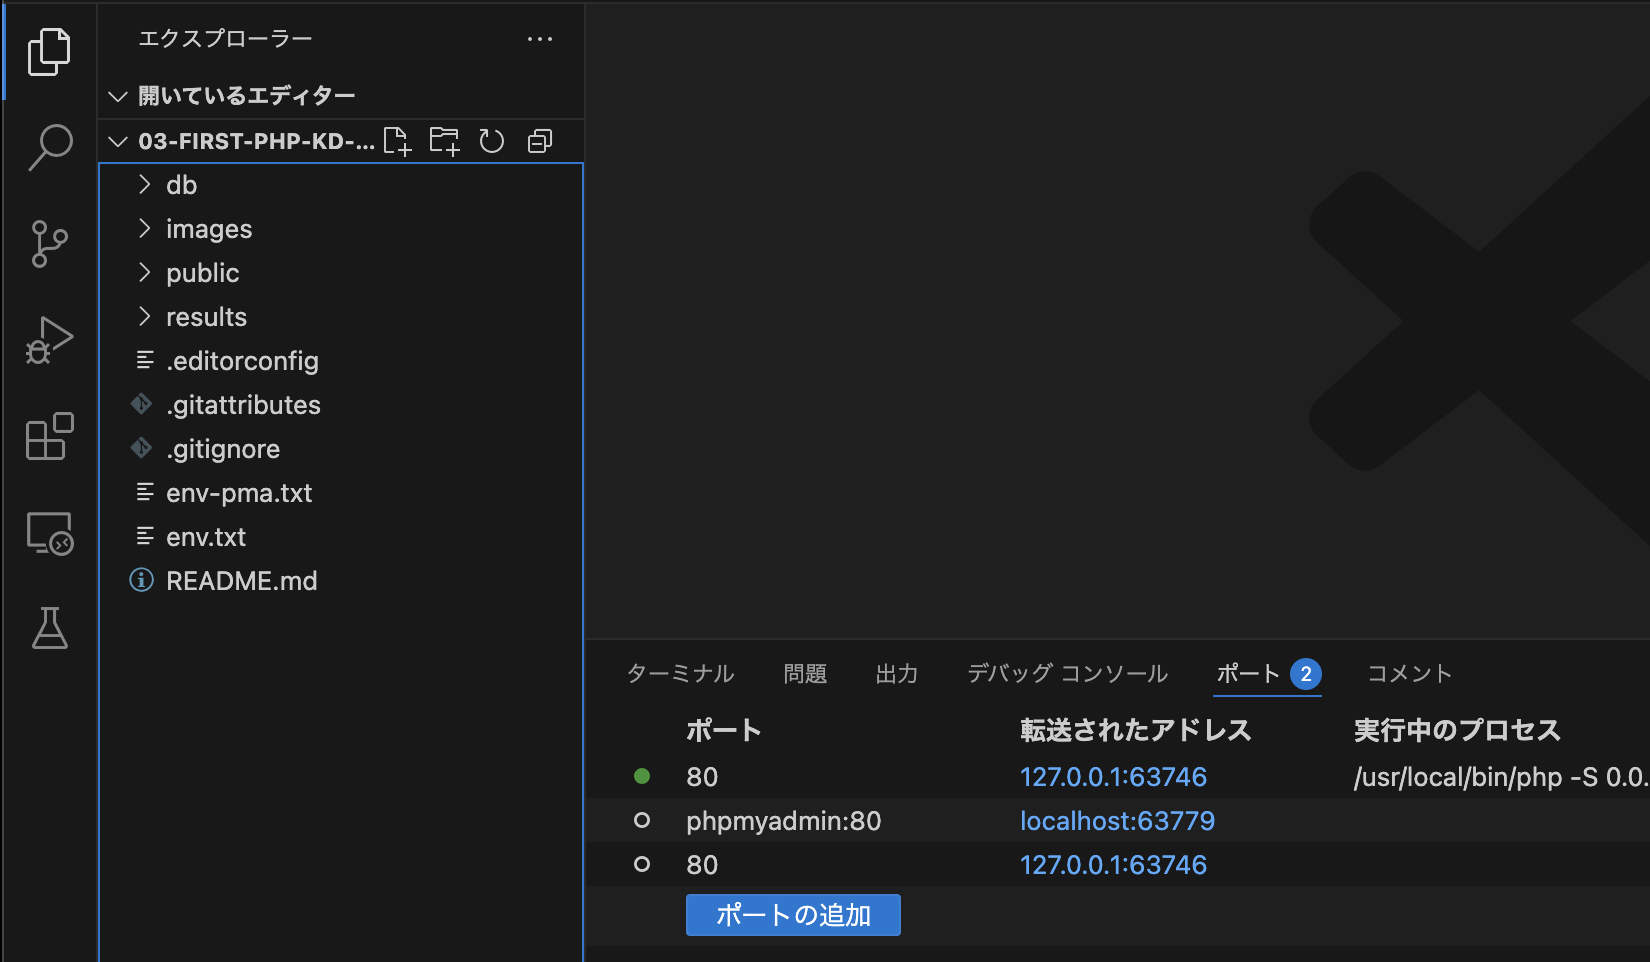Create a new folder with the New Folder icon
The width and height of the screenshot is (1650, 962).
[x=444, y=141]
